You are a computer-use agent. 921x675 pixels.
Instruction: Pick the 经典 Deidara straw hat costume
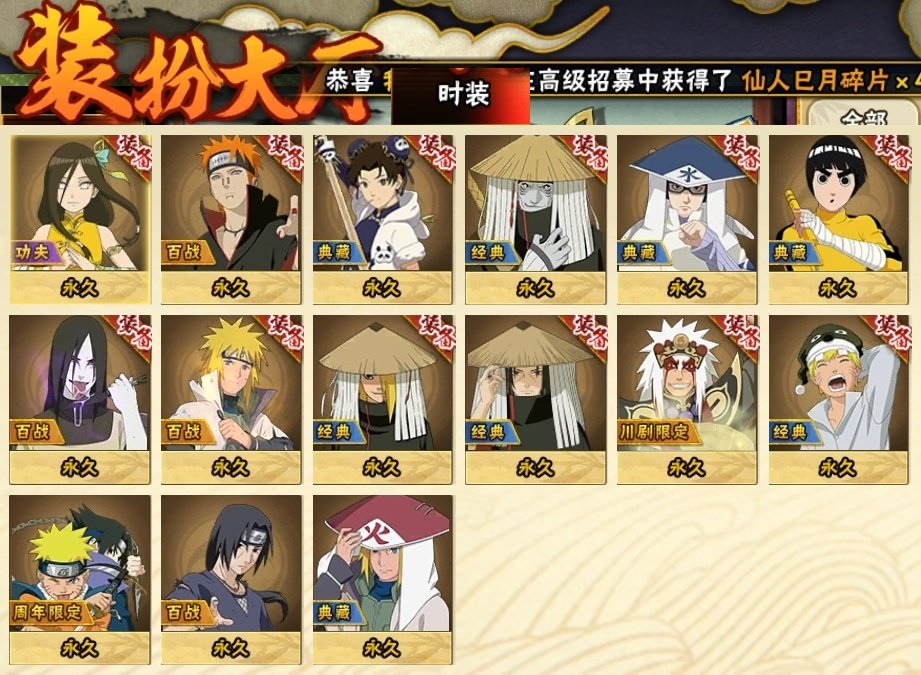click(383, 399)
